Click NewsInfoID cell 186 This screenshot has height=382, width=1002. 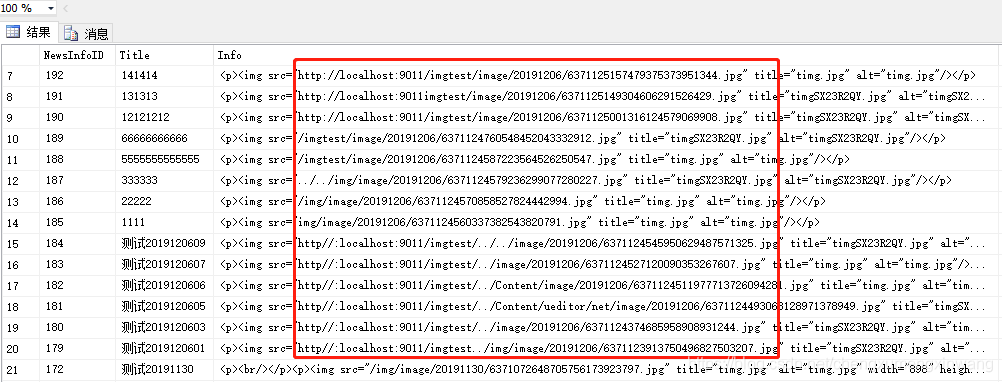77,202
